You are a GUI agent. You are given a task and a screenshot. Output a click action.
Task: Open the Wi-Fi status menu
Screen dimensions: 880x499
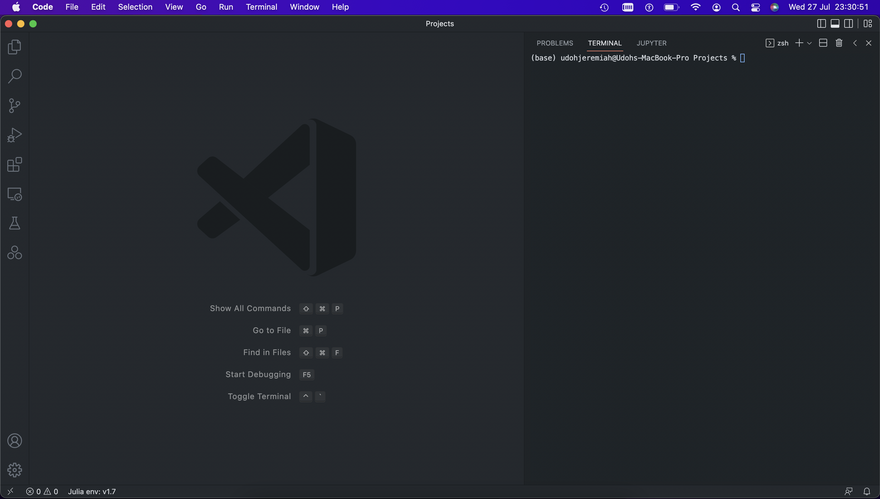(695, 7)
